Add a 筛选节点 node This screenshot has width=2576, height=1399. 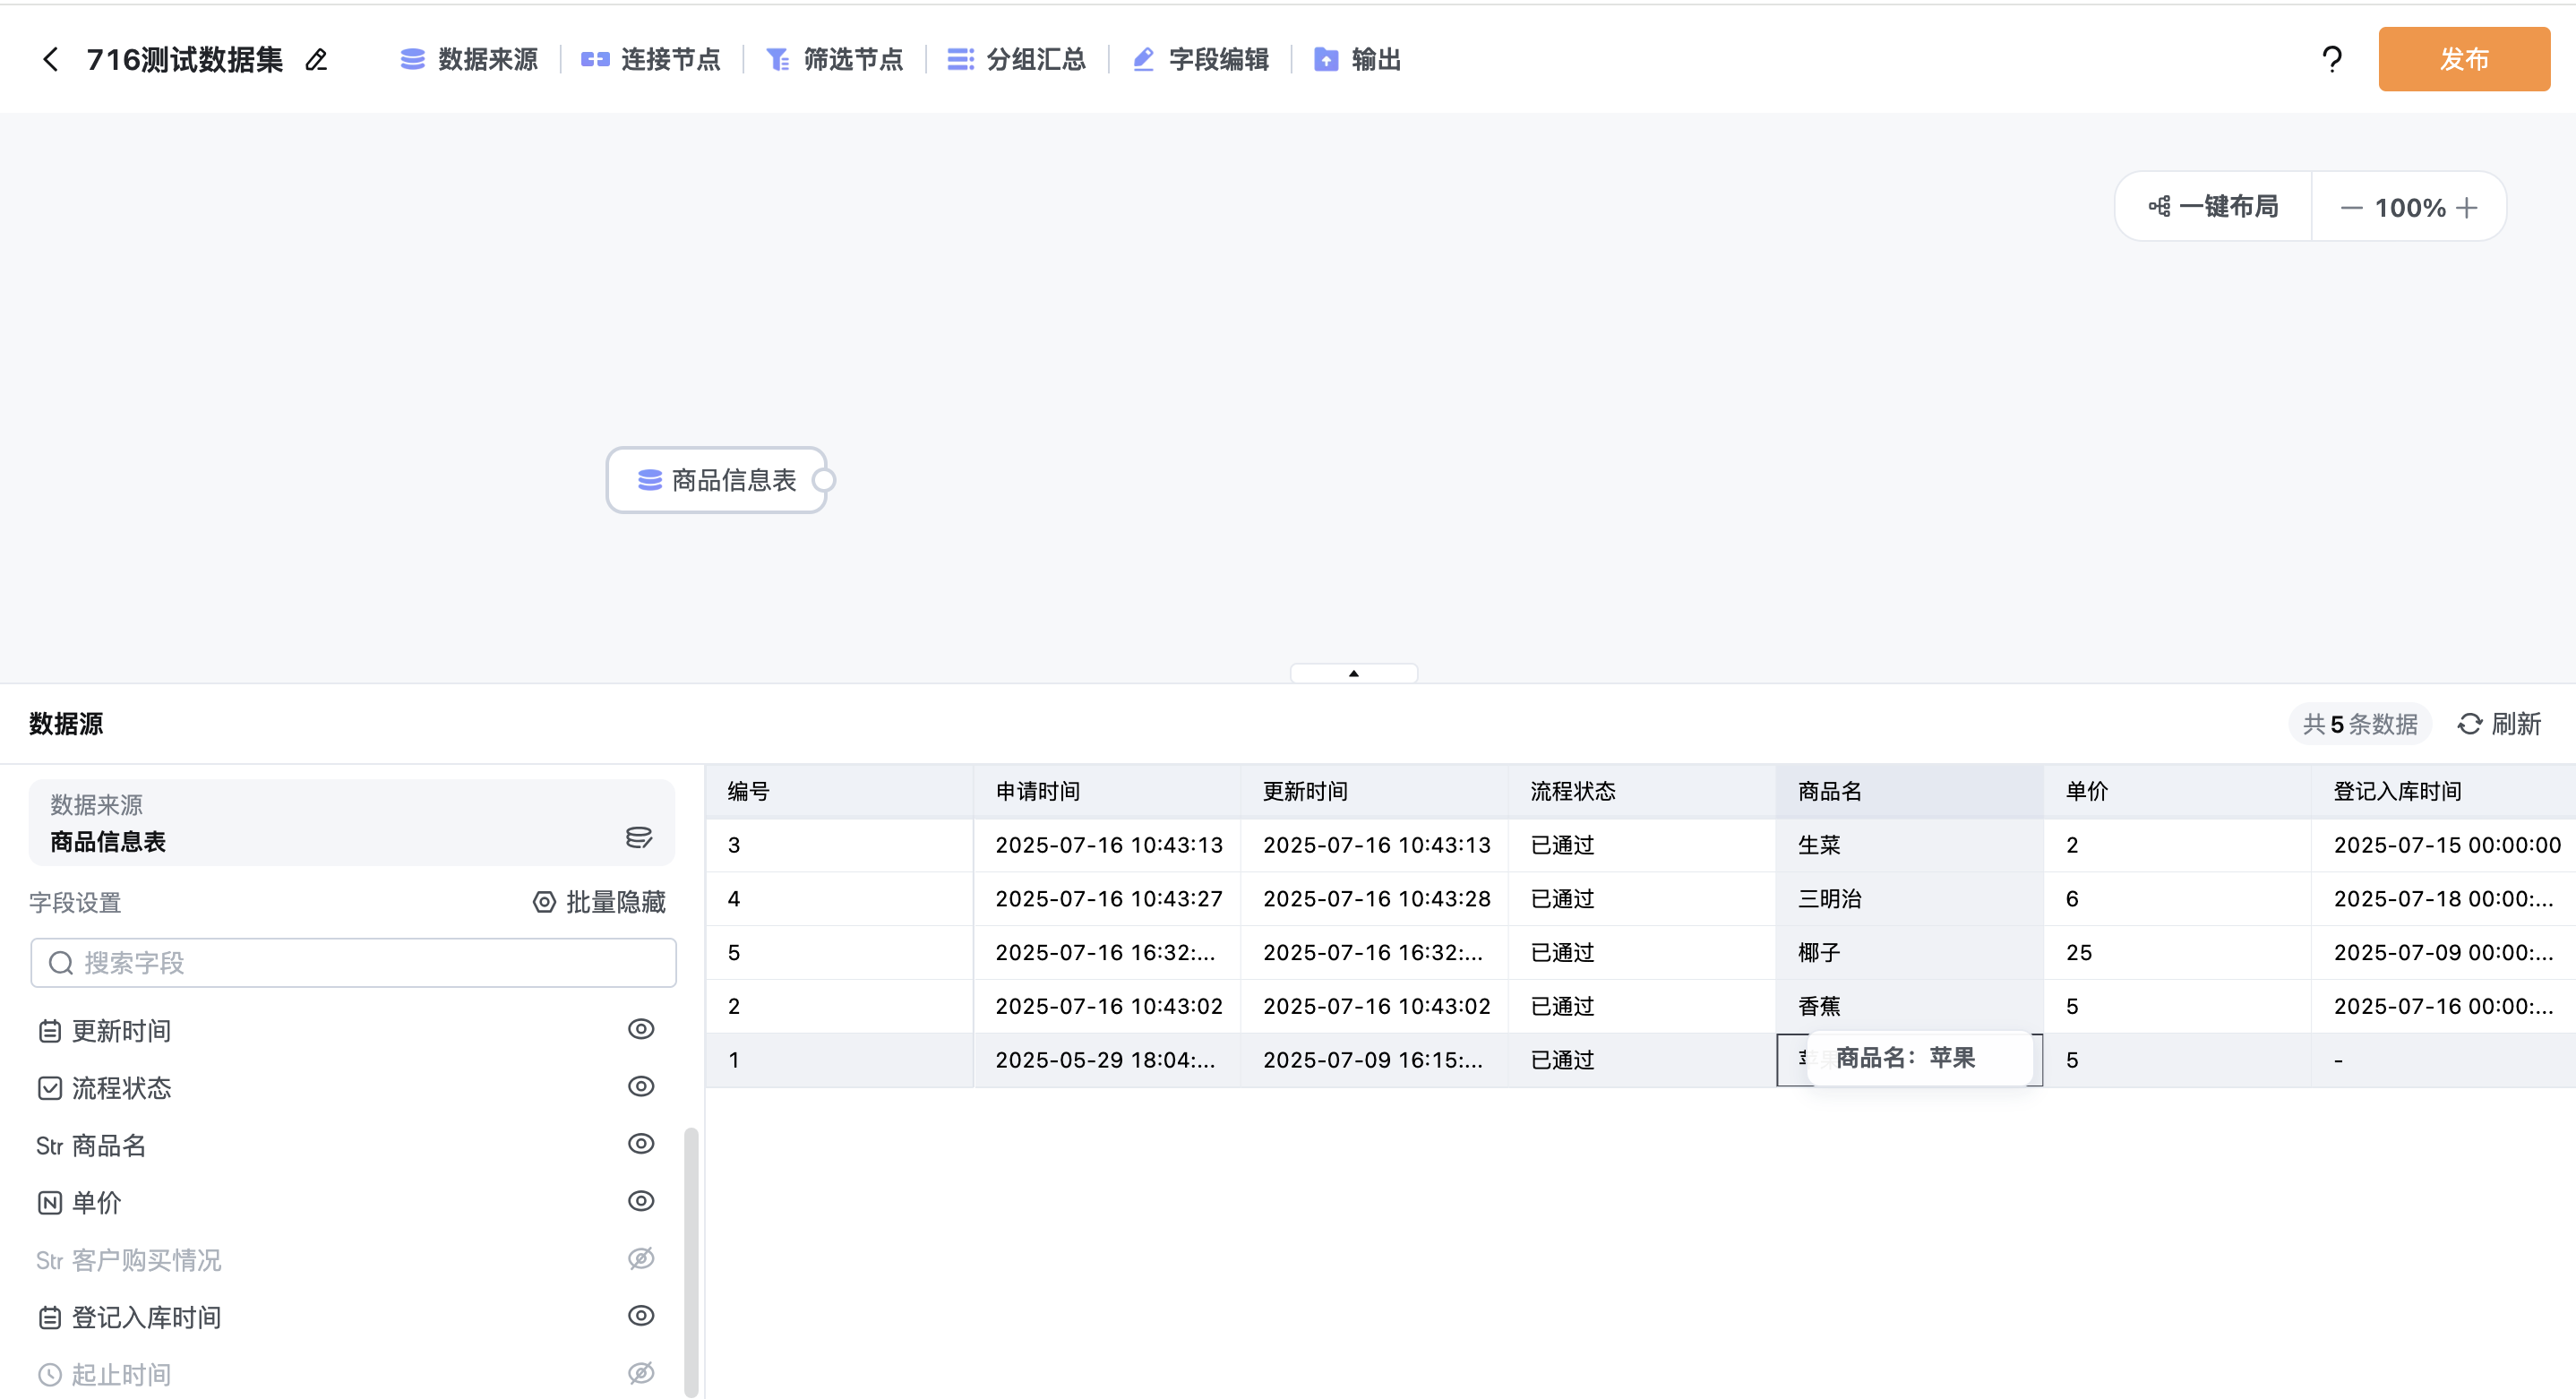(834, 60)
